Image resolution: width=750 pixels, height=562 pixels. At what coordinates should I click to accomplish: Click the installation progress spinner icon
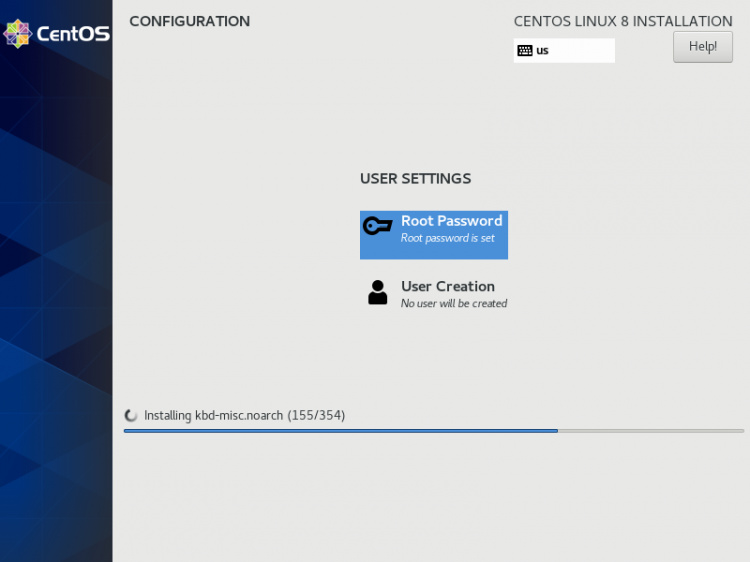click(130, 415)
